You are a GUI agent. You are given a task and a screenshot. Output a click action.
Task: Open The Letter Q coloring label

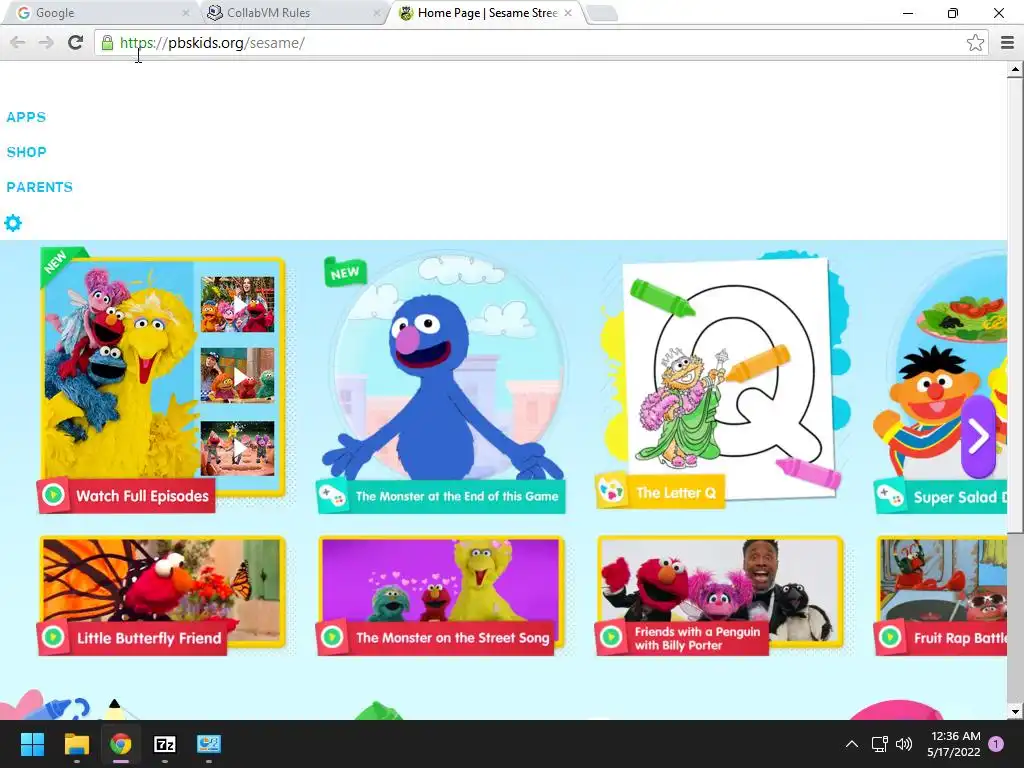click(x=676, y=492)
